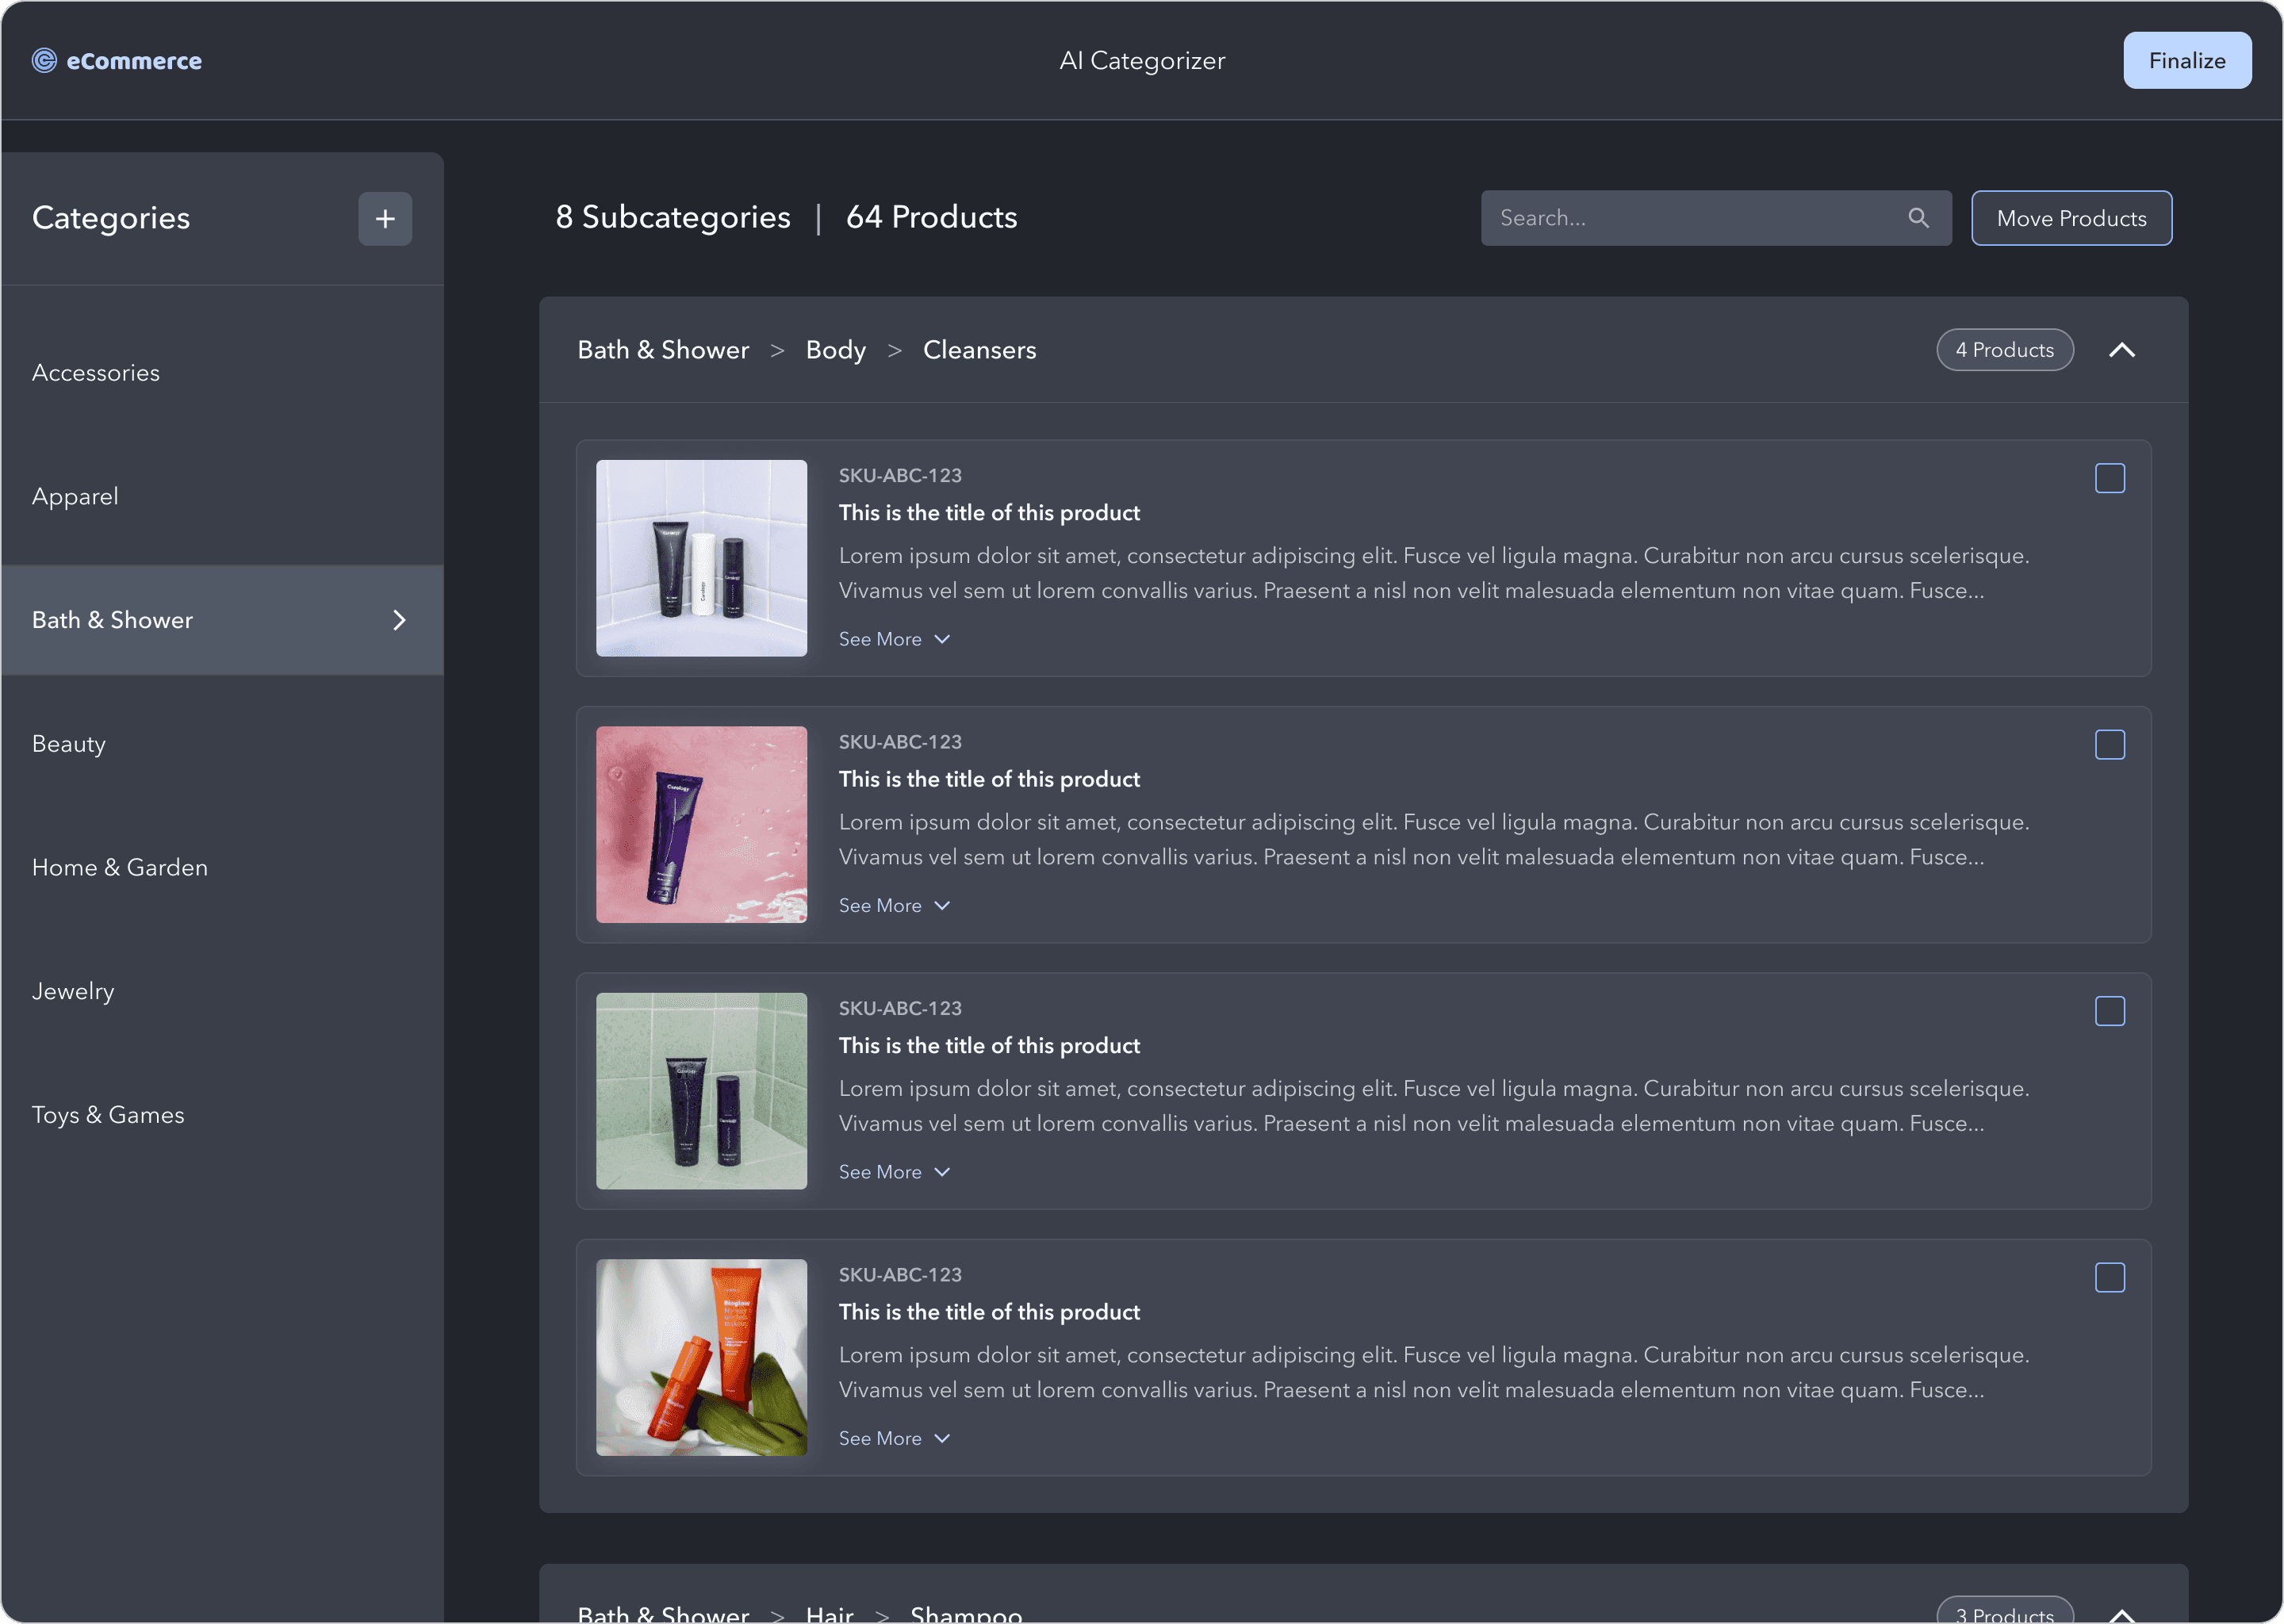Click the plus icon to add a category
This screenshot has width=2284, height=1624.
click(385, 219)
